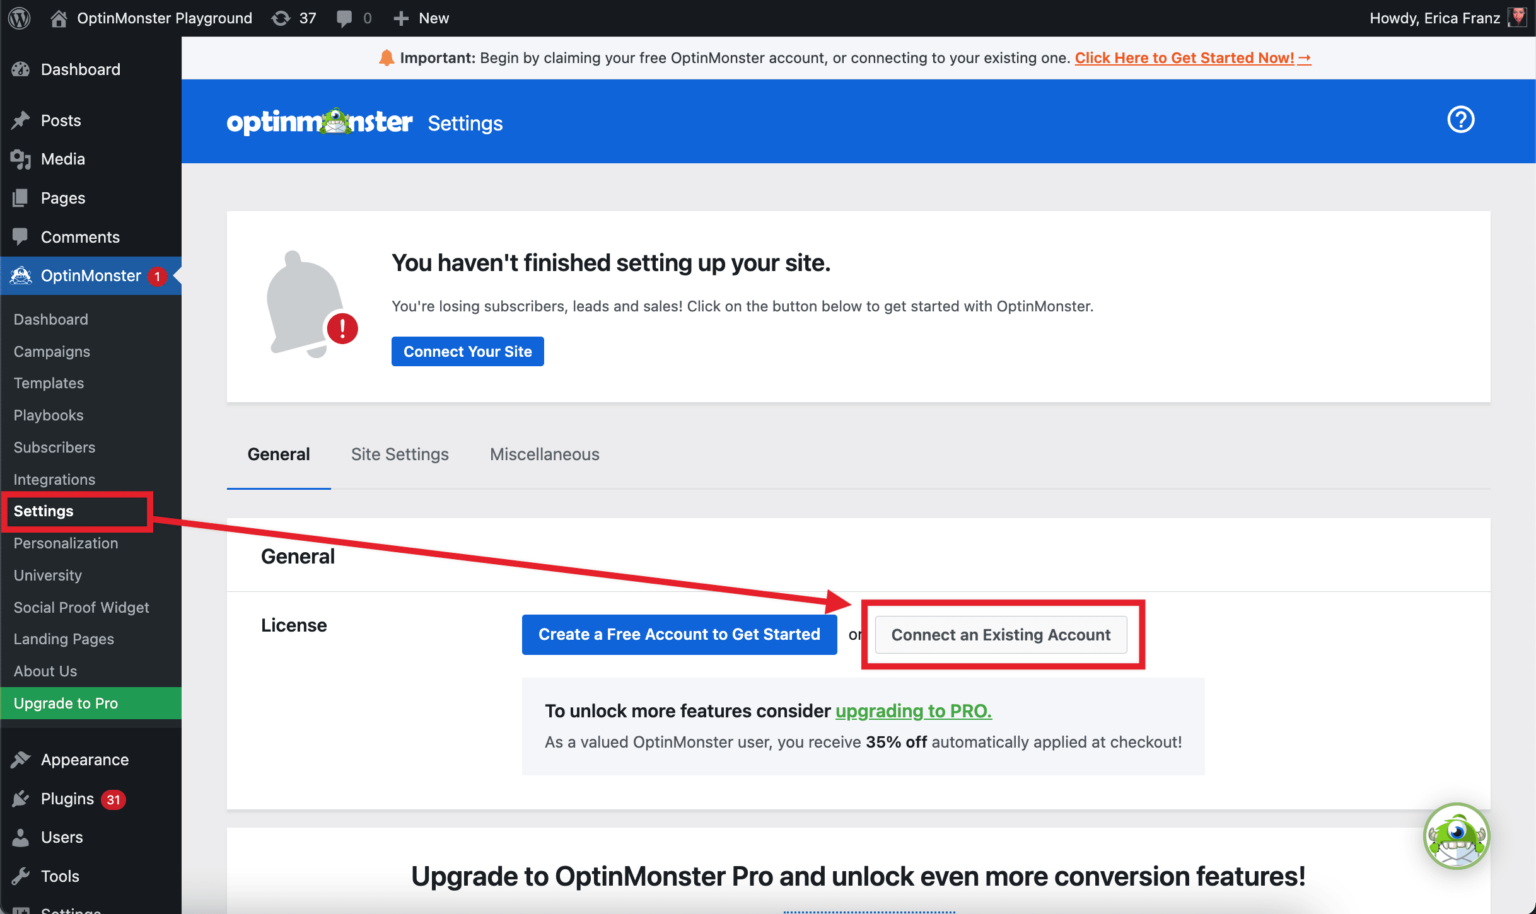Open the upgrading to PRO link
Image resolution: width=1536 pixels, height=914 pixels.
[912, 710]
